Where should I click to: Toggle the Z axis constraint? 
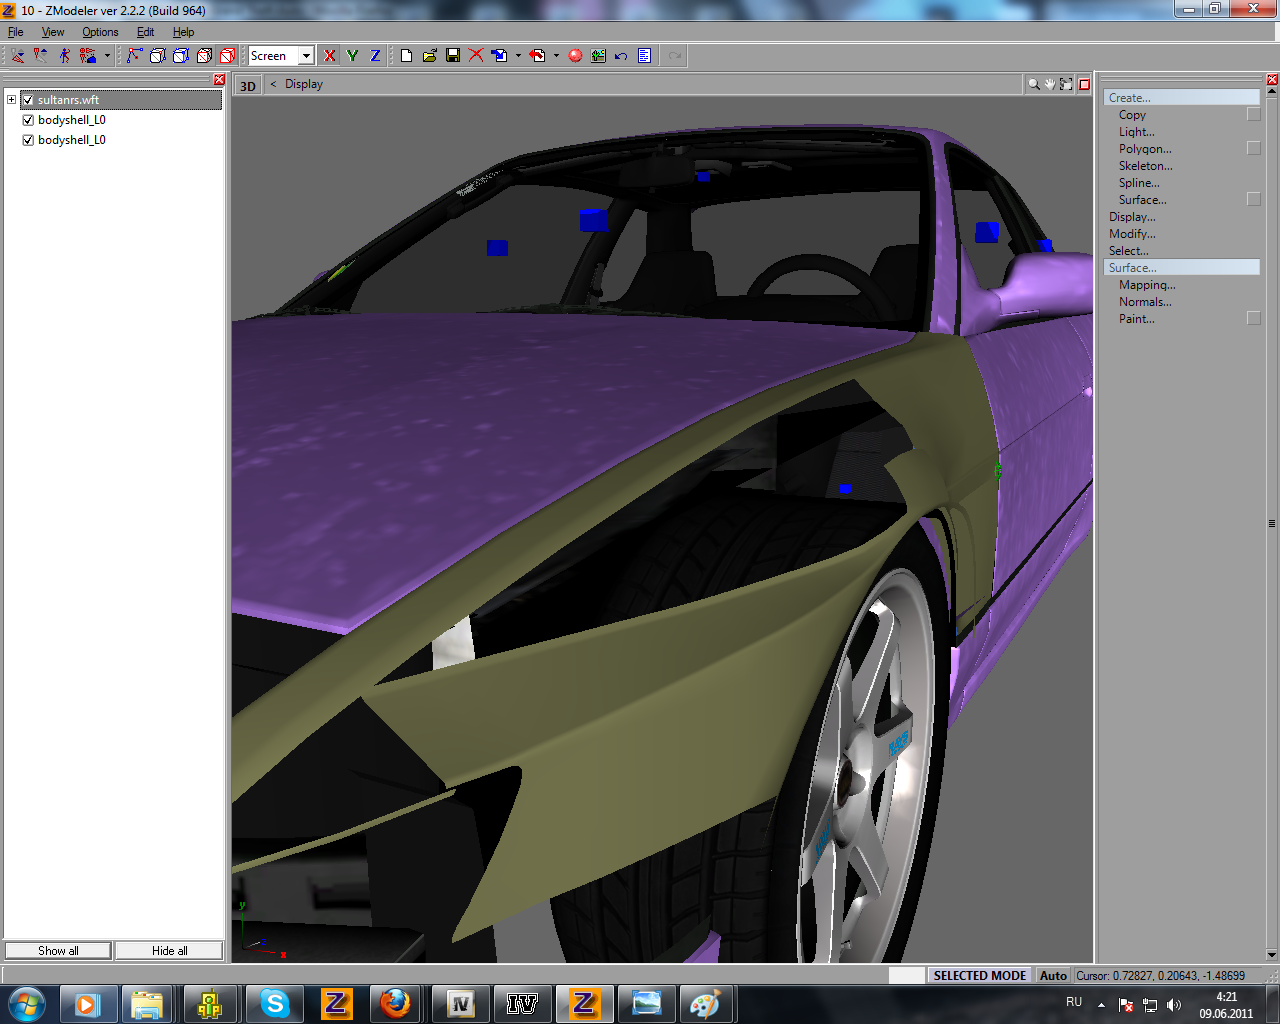click(375, 56)
